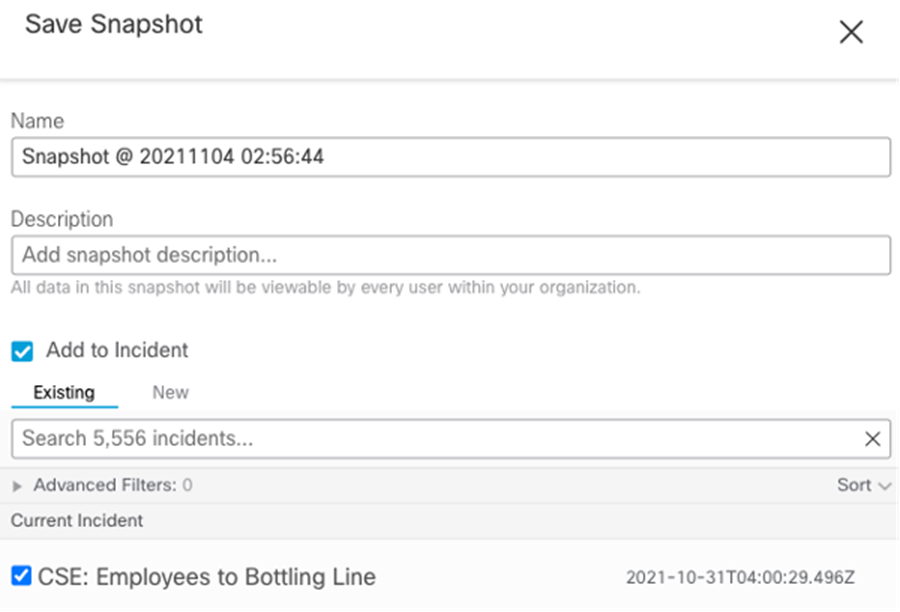Open the Sort dropdown label
The width and height of the screenshot is (900, 612).
click(x=854, y=485)
